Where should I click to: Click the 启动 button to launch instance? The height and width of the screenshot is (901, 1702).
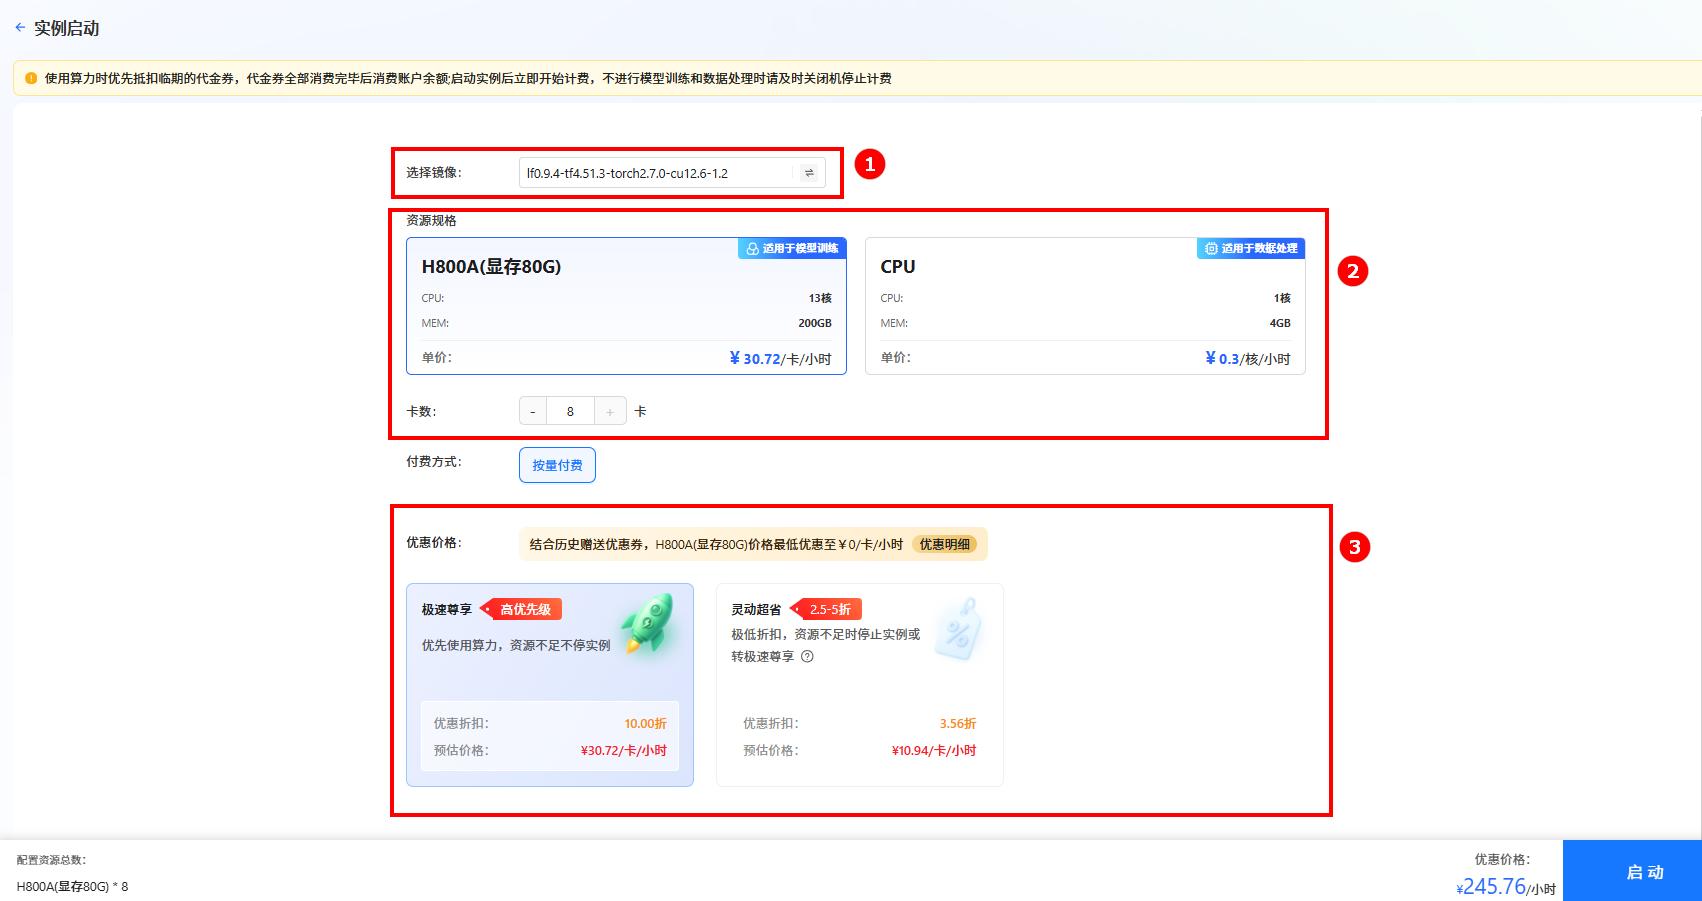point(1644,870)
